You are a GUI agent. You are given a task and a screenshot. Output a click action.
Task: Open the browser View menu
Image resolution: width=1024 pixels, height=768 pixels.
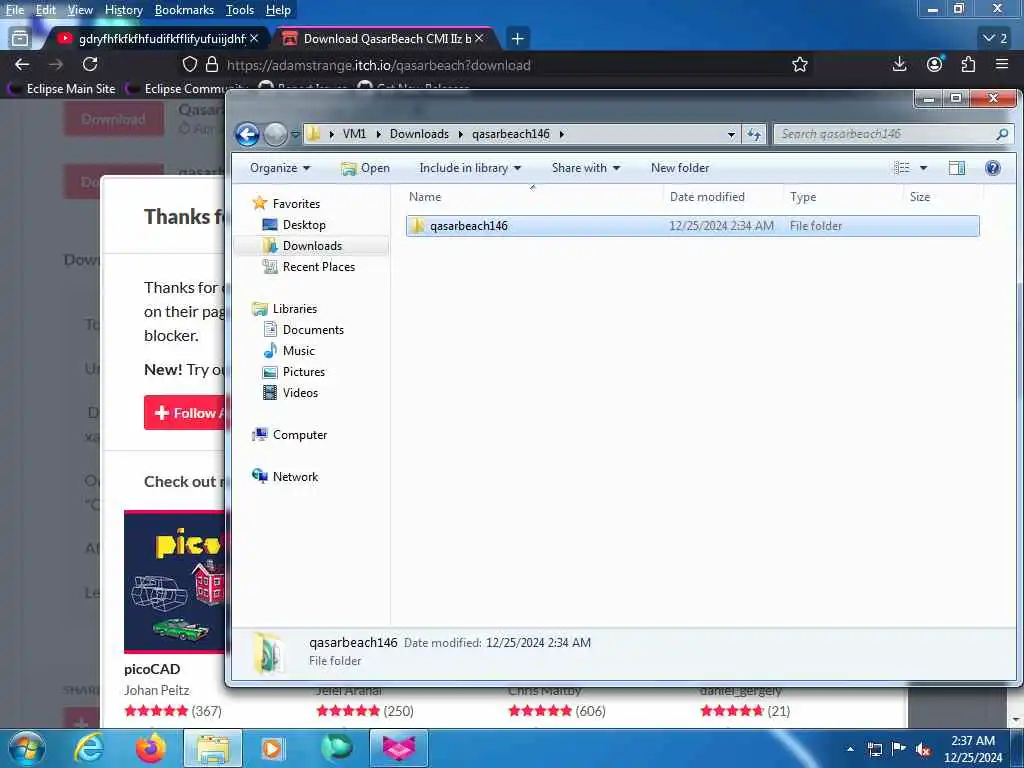80,10
